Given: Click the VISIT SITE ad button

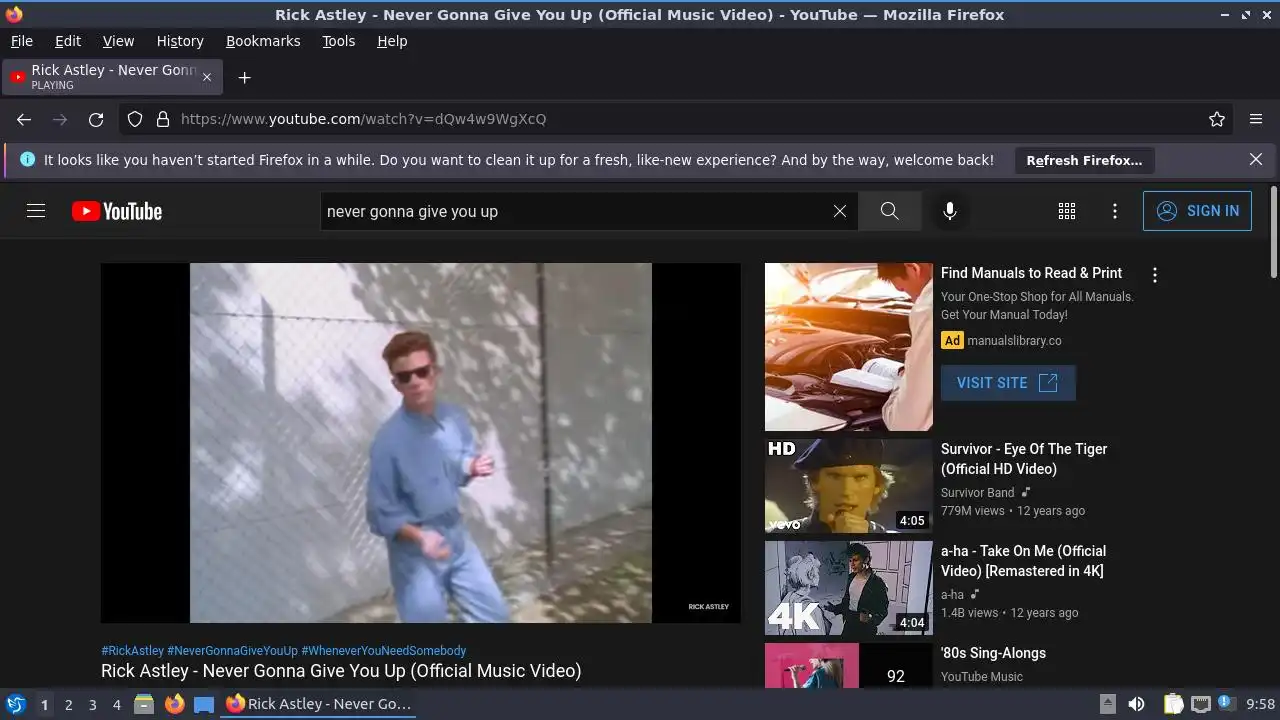Looking at the screenshot, I should (x=1008, y=383).
